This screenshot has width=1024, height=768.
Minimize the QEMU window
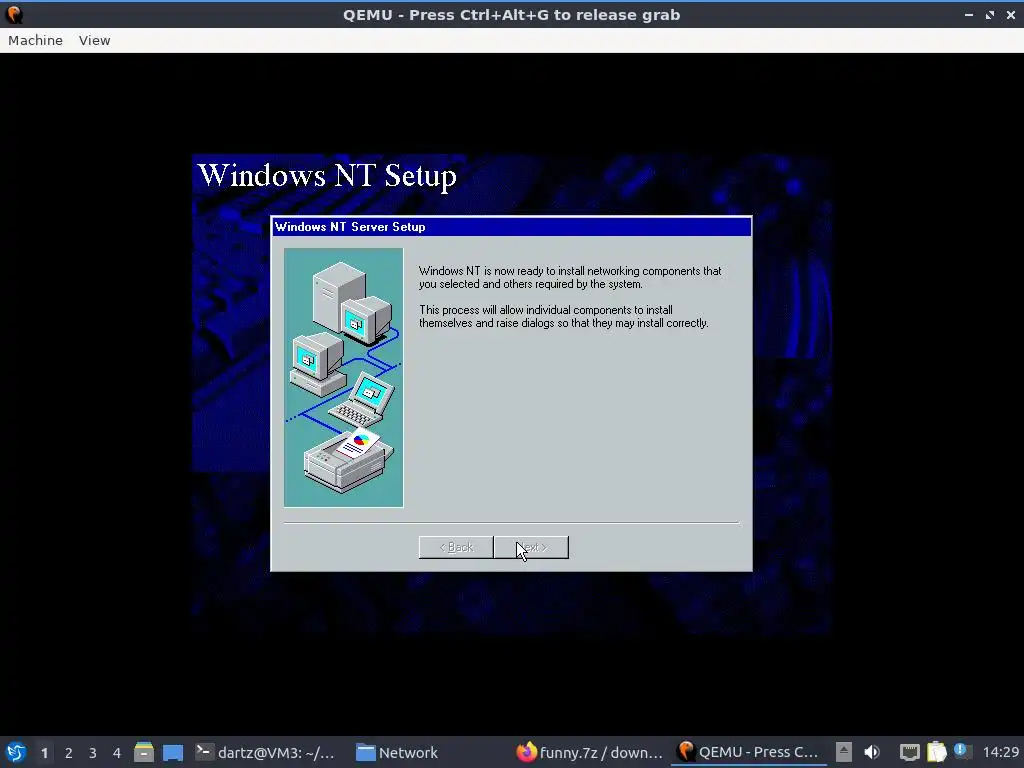(969, 14)
